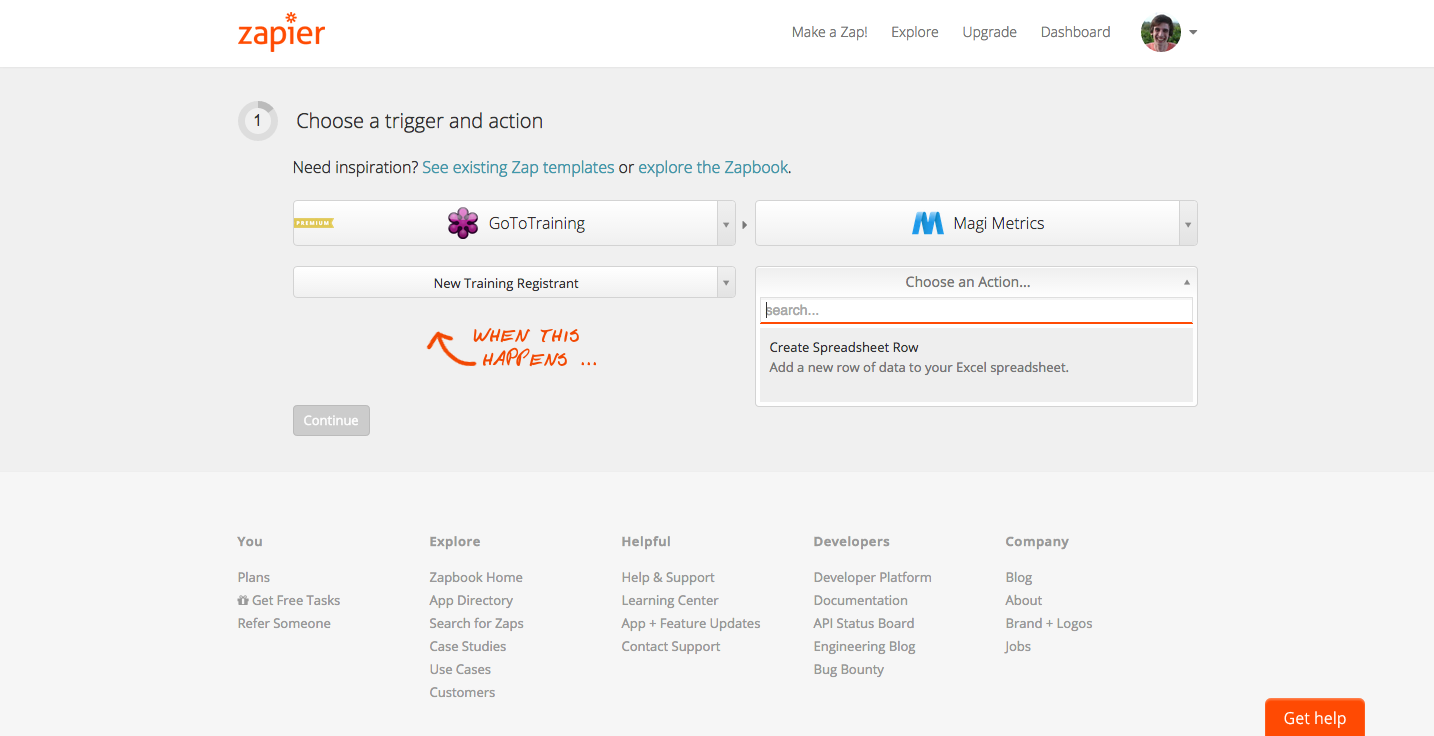Image resolution: width=1434 pixels, height=736 pixels.
Task: Open the New Training Registrant trigger dropdown
Action: pyautogui.click(x=727, y=282)
